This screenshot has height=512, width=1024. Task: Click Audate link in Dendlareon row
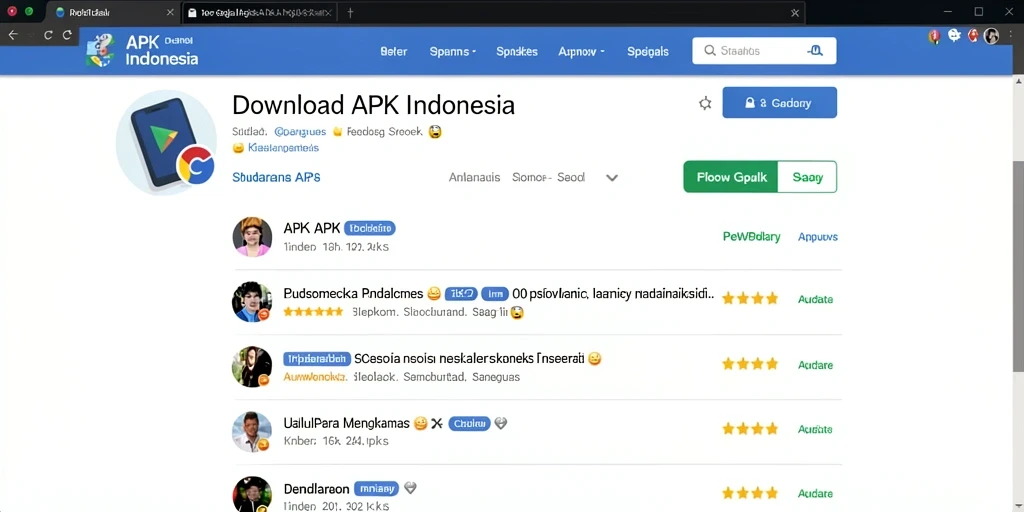tap(815, 494)
